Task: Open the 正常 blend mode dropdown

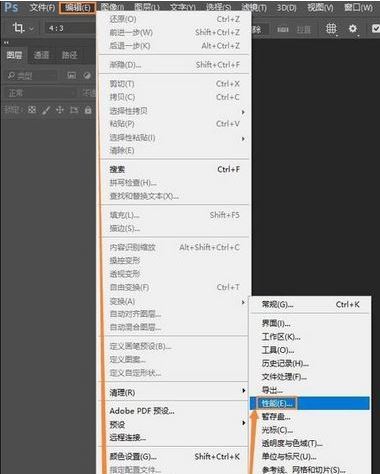Action: tap(40, 93)
